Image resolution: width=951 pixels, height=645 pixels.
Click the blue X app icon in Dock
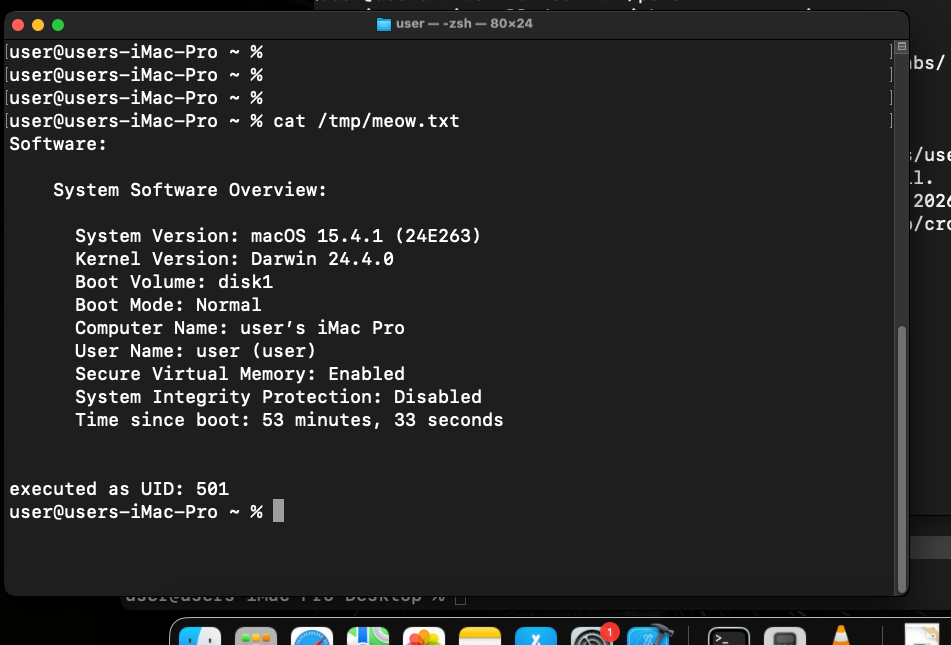tap(536, 637)
